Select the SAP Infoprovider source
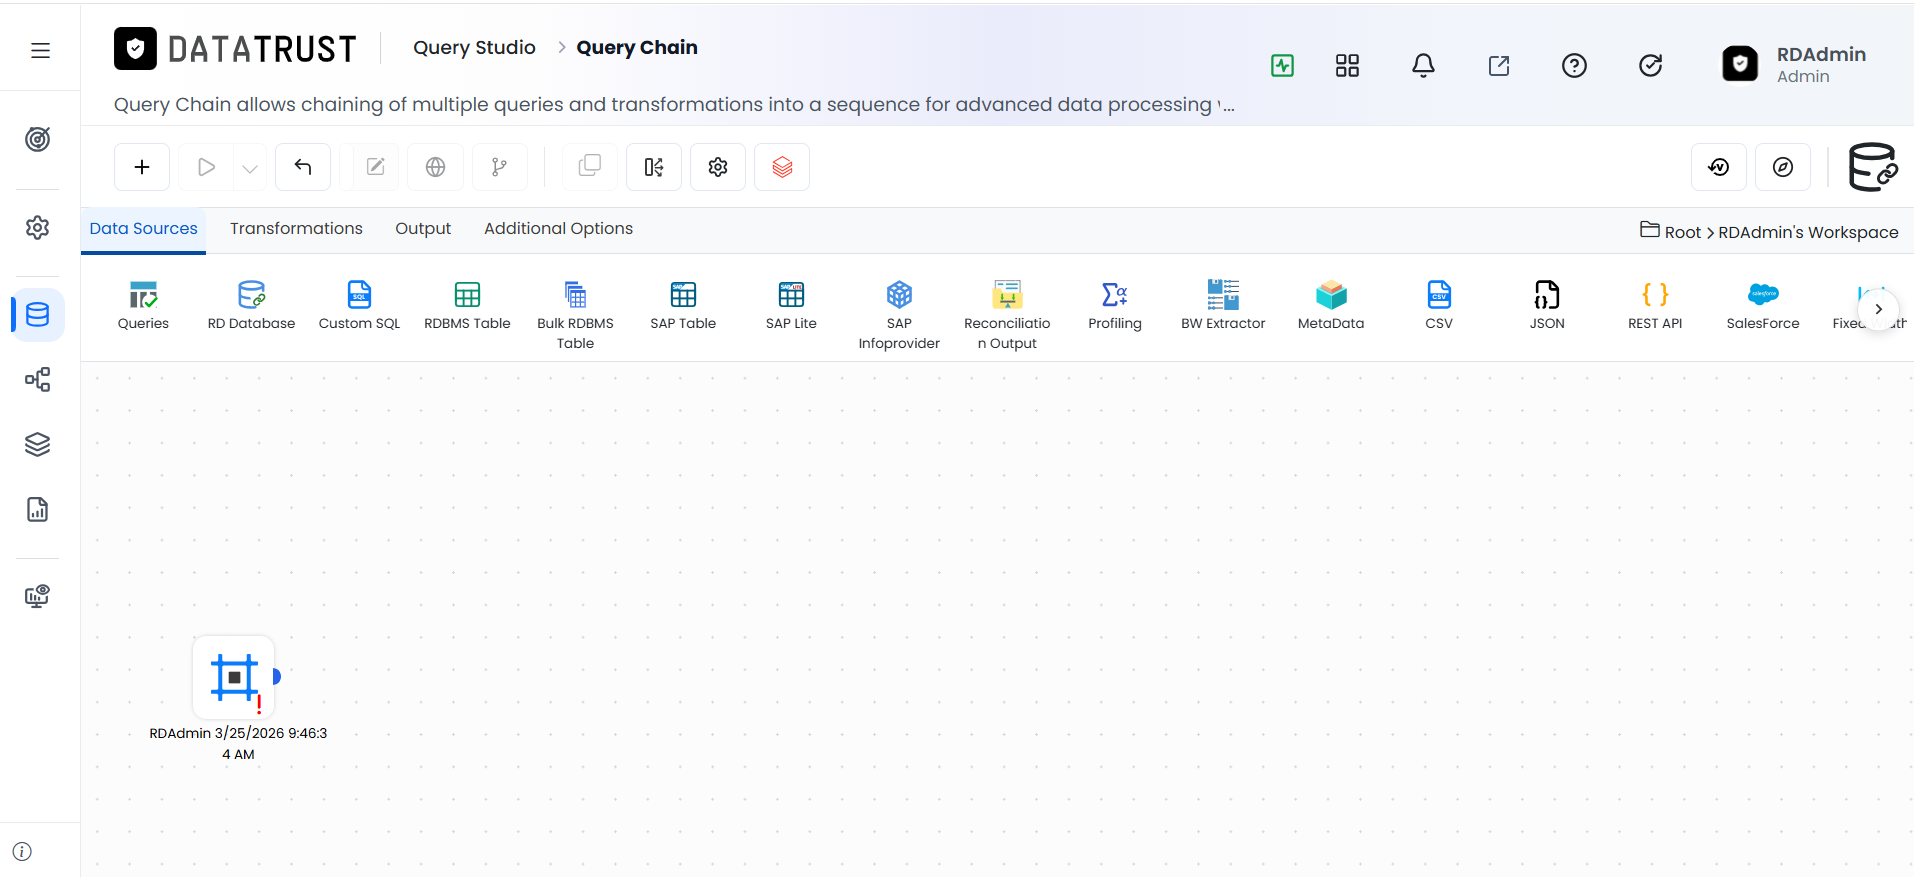Image resolution: width=1914 pixels, height=877 pixels. coord(899,315)
